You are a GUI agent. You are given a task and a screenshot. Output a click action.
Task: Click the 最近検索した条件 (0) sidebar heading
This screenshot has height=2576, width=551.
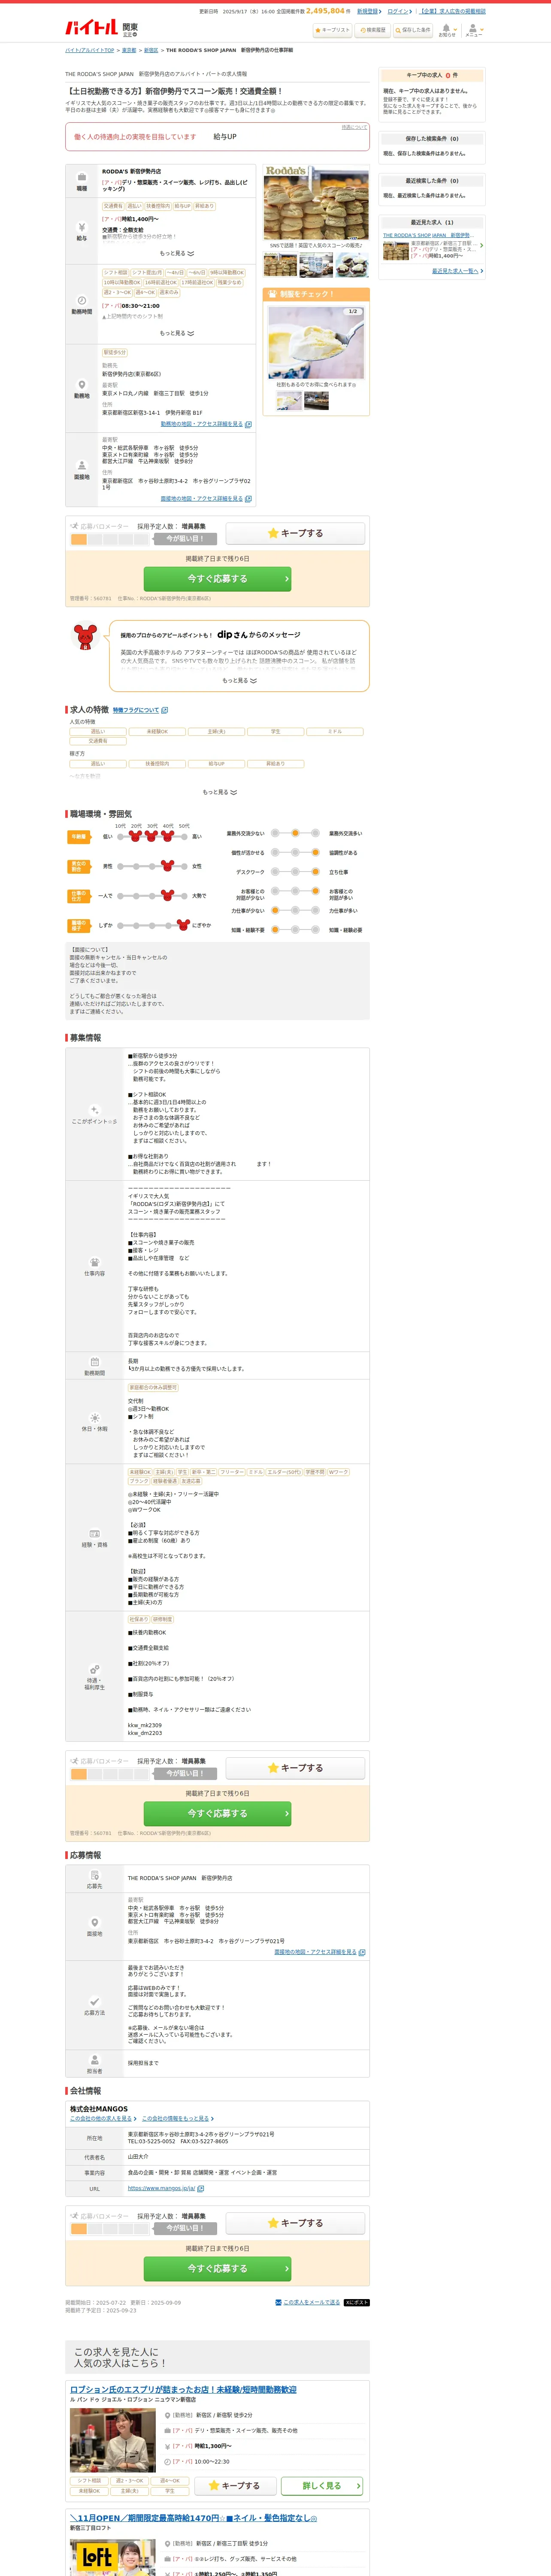click(432, 181)
